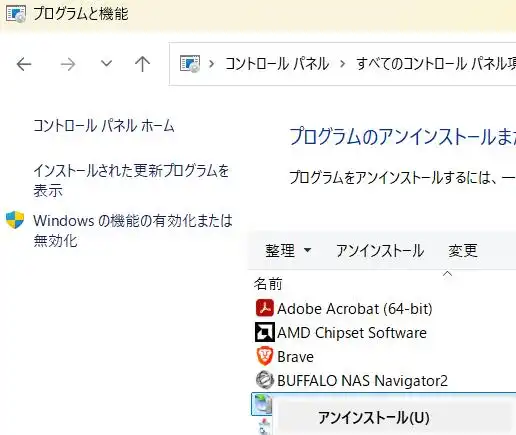The height and width of the screenshot is (435, 516).
Task: Click the プログラムと機能 title bar icon
Action: [16, 14]
